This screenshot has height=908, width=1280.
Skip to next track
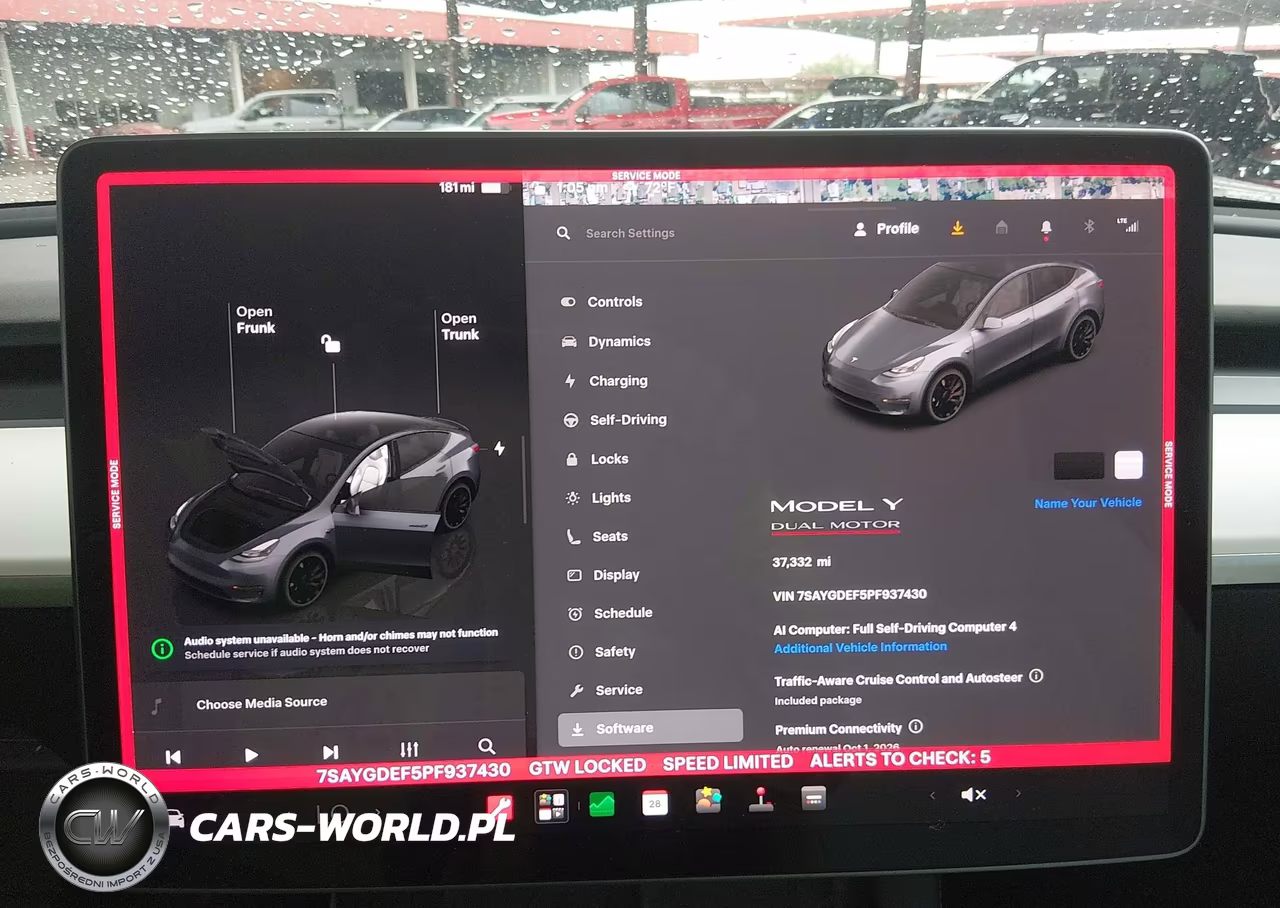(330, 752)
